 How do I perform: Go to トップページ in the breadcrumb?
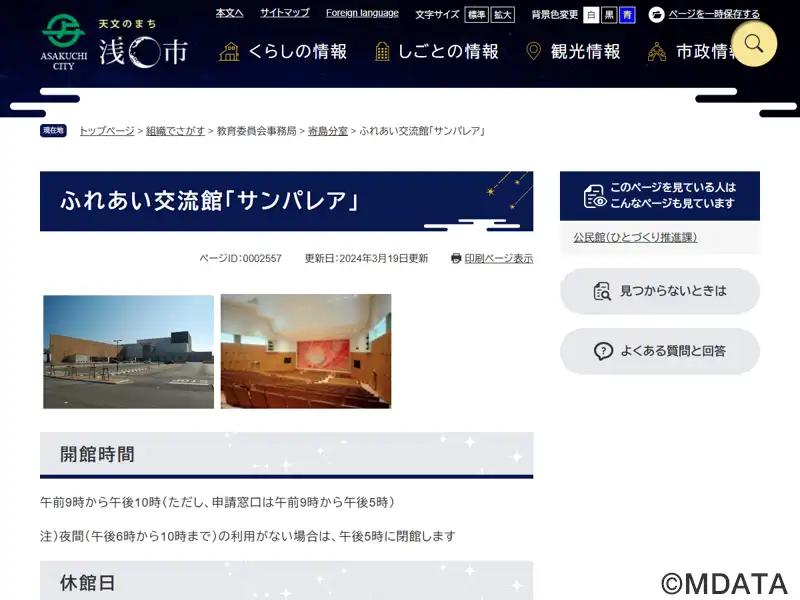click(x=106, y=131)
